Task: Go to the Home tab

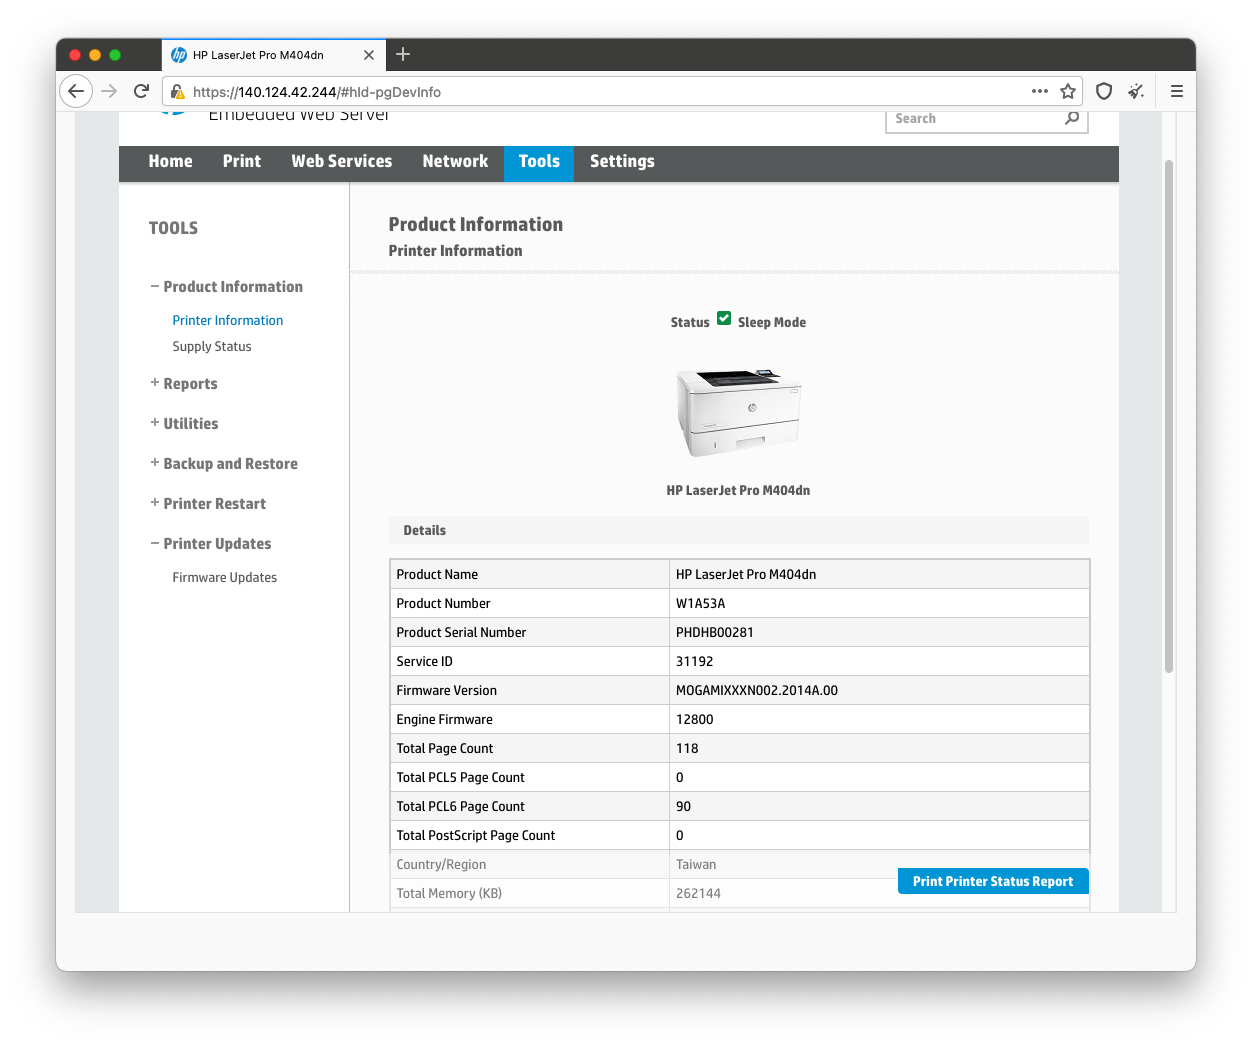Action: tap(170, 162)
